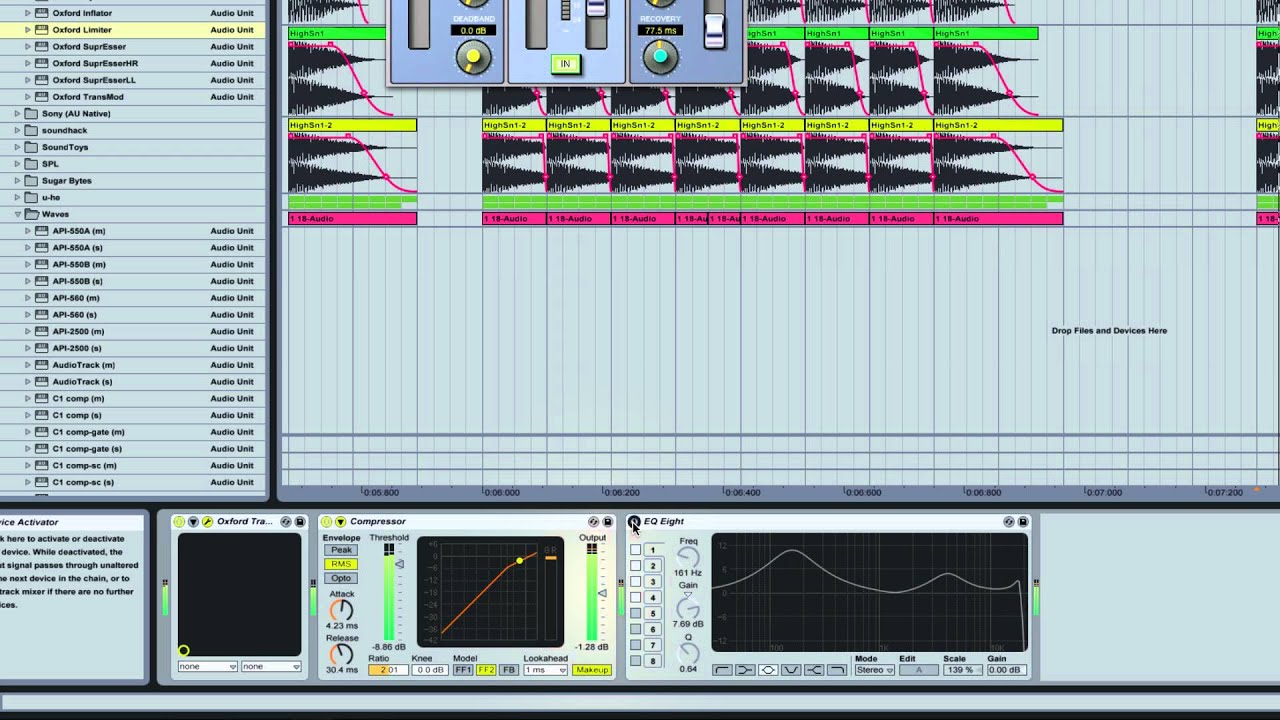The width and height of the screenshot is (1280, 720).
Task: Enable EQ Eight band 1 checkbox
Action: [635, 550]
